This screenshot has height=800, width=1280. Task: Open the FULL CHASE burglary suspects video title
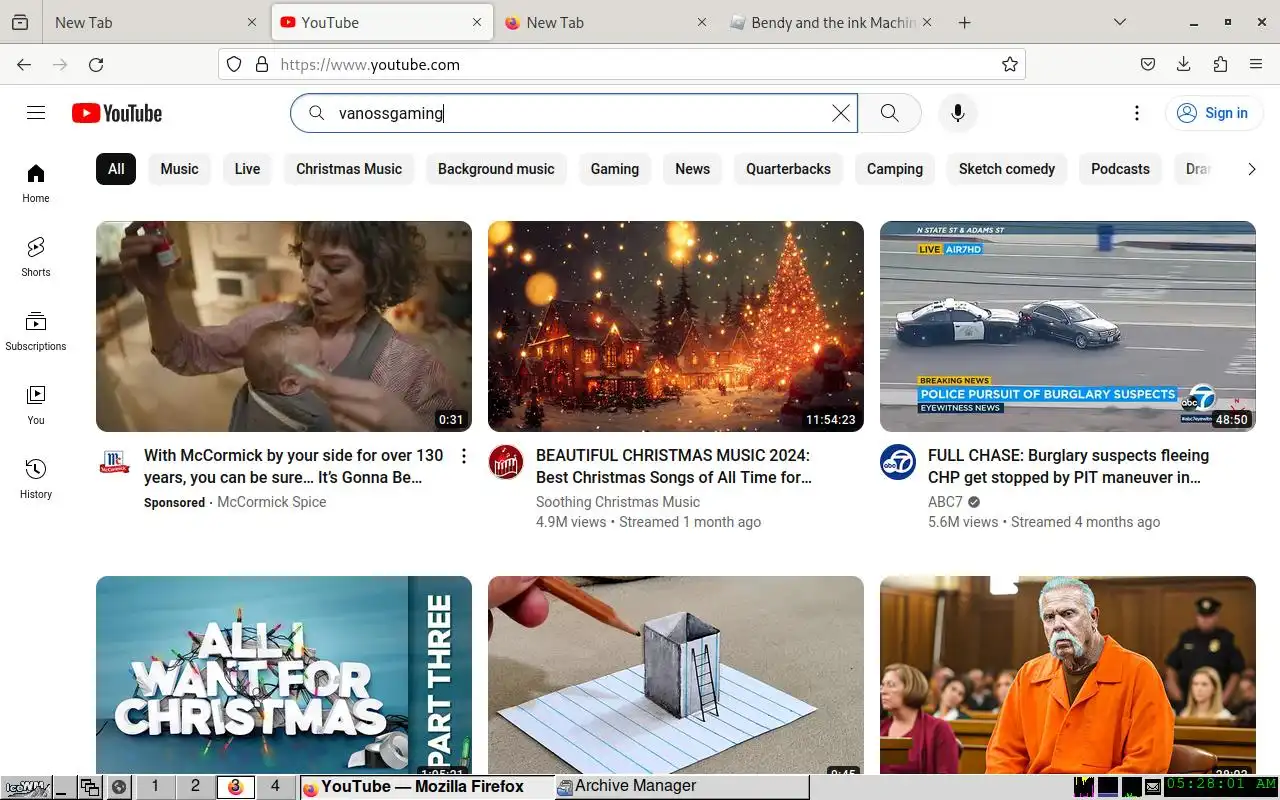(1069, 466)
